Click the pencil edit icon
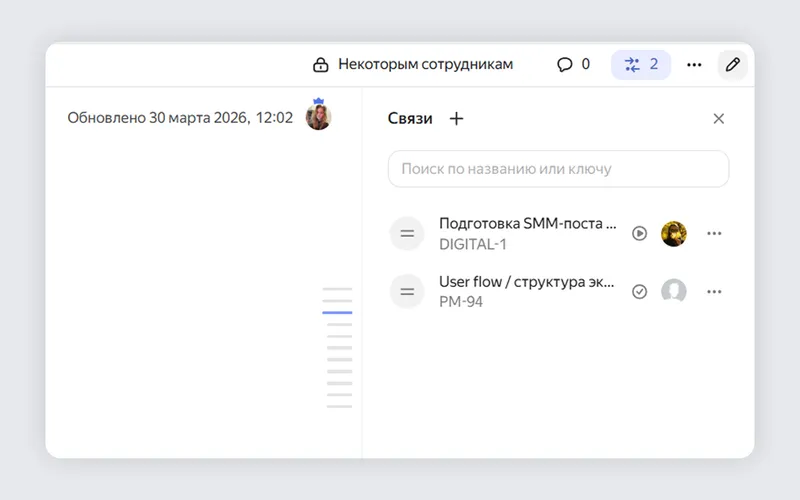 [733, 65]
